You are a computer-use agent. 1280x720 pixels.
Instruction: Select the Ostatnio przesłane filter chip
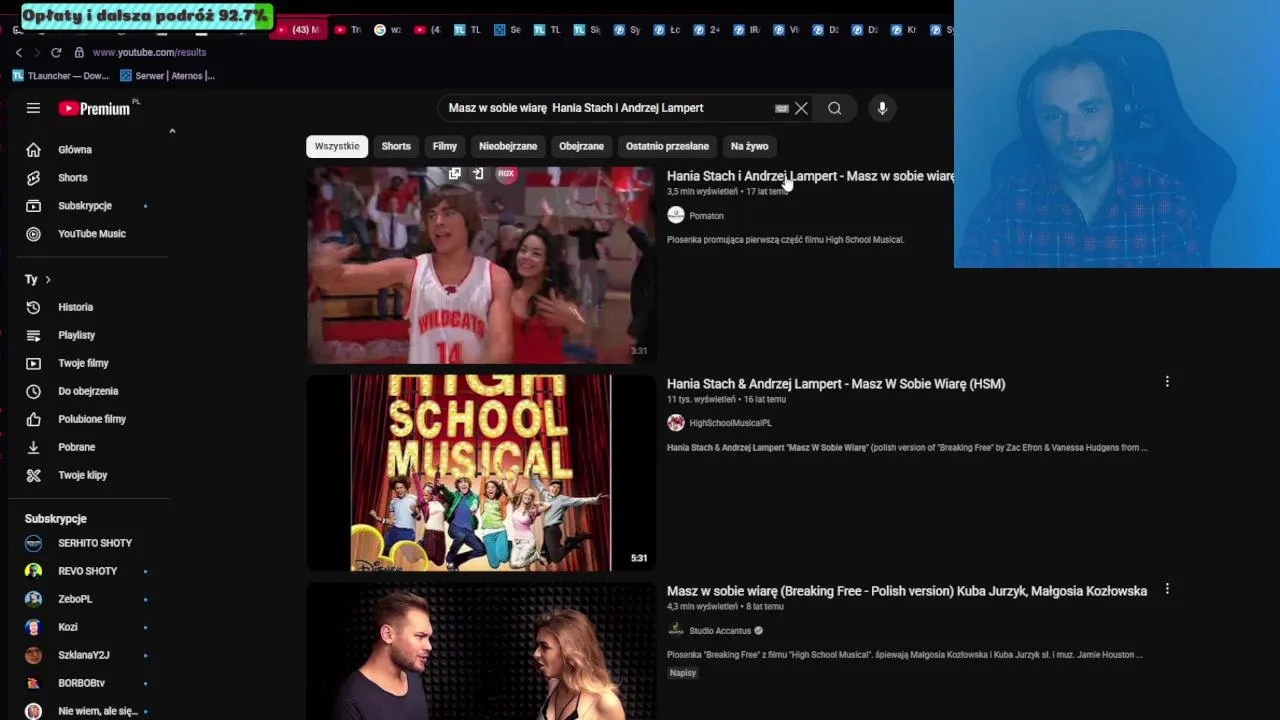667,146
